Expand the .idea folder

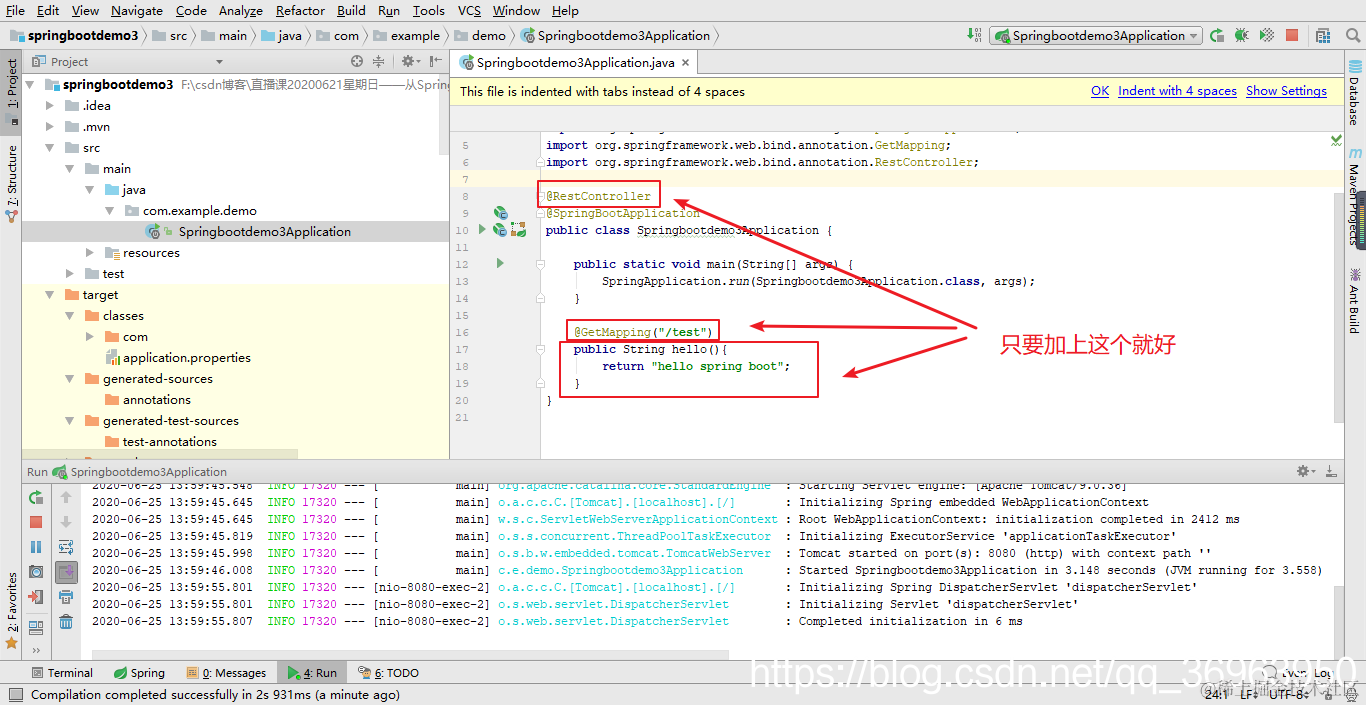coord(50,106)
